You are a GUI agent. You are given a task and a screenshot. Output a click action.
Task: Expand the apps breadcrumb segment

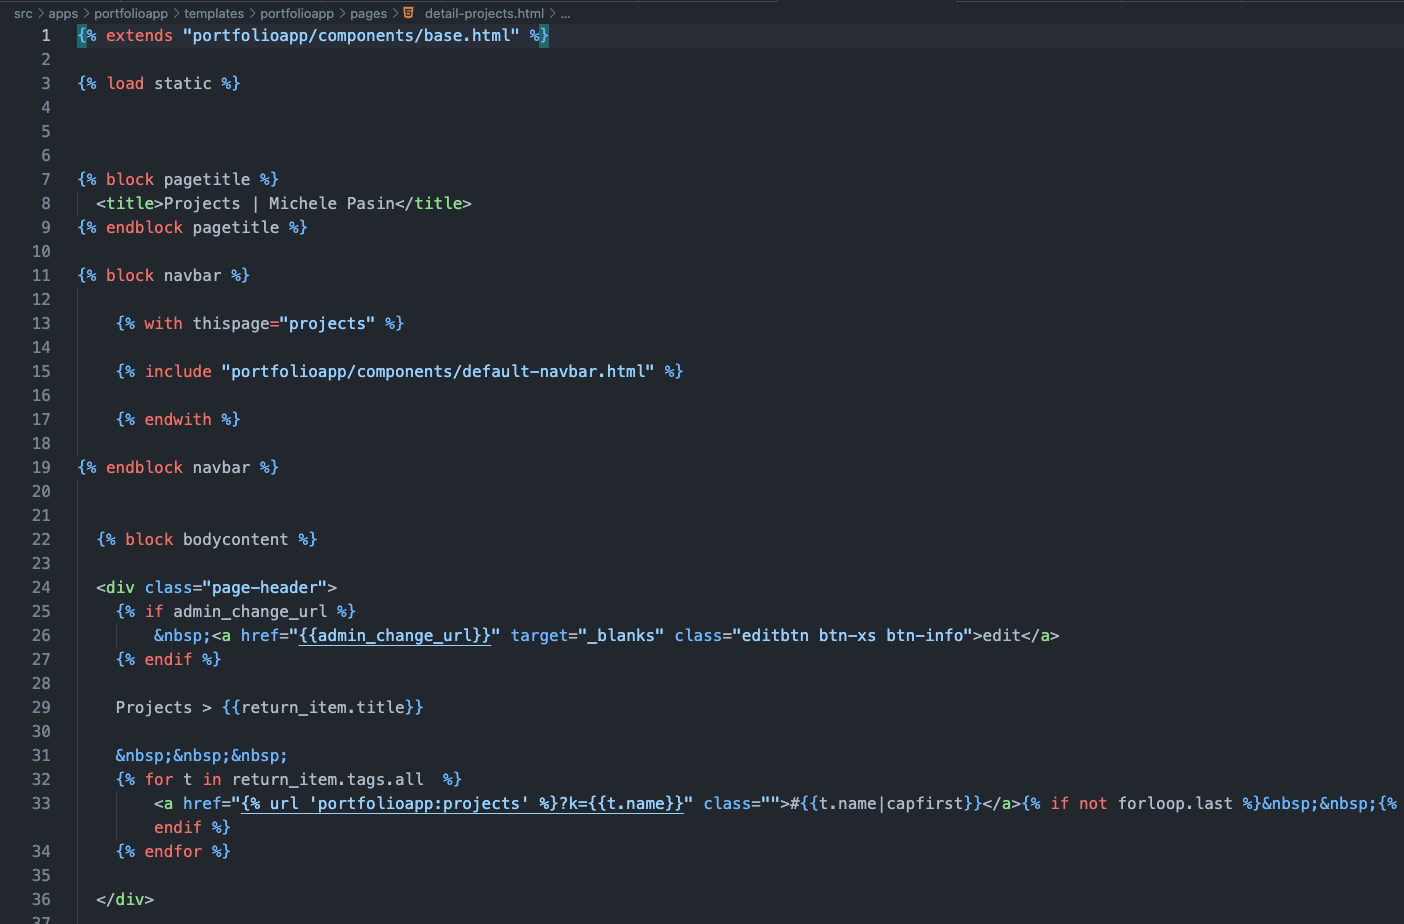tap(63, 13)
